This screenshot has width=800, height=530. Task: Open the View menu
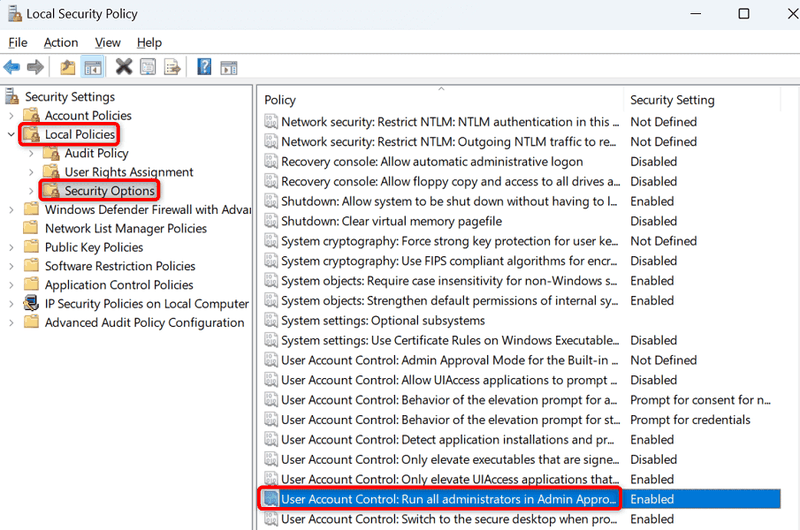(x=108, y=42)
